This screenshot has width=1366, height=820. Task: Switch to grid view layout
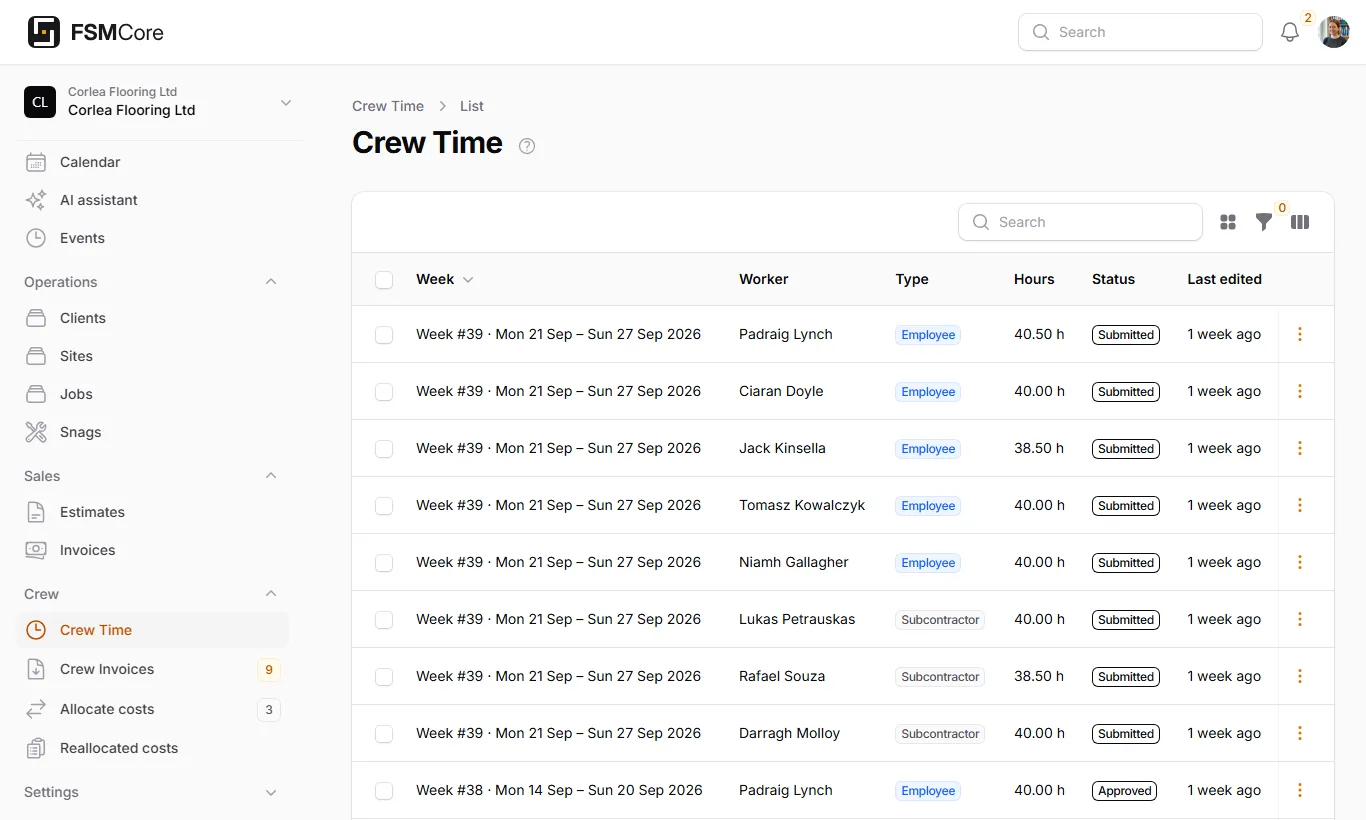(1228, 222)
